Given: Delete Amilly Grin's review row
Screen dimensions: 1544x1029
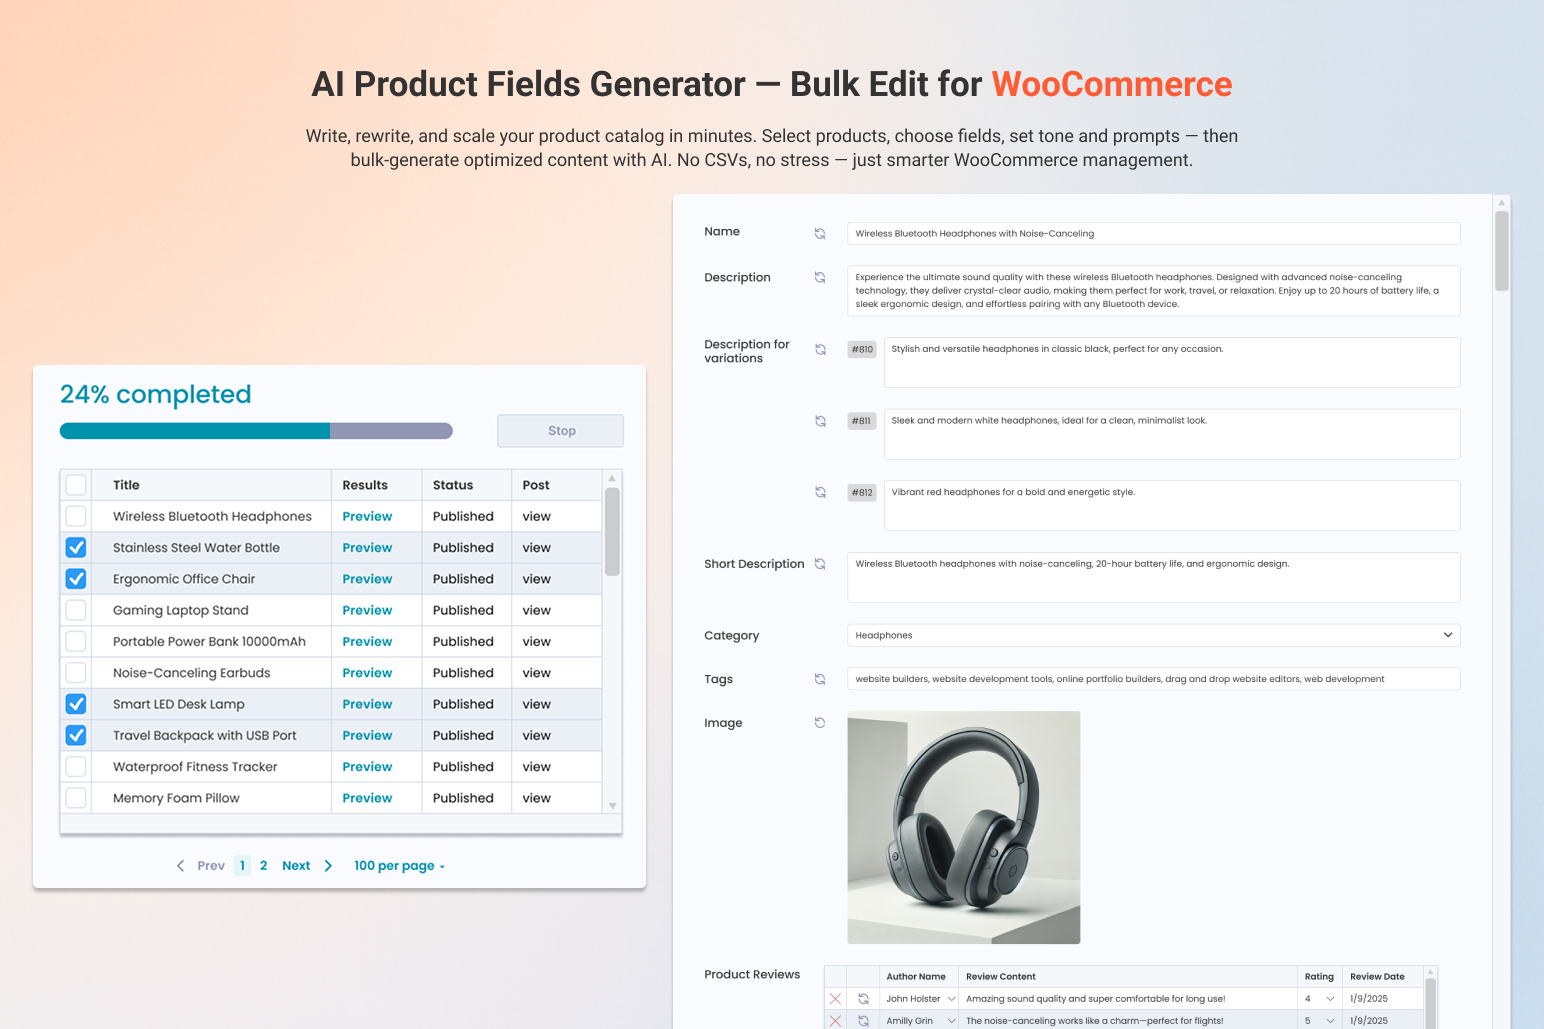Looking at the screenshot, I should (836, 1020).
